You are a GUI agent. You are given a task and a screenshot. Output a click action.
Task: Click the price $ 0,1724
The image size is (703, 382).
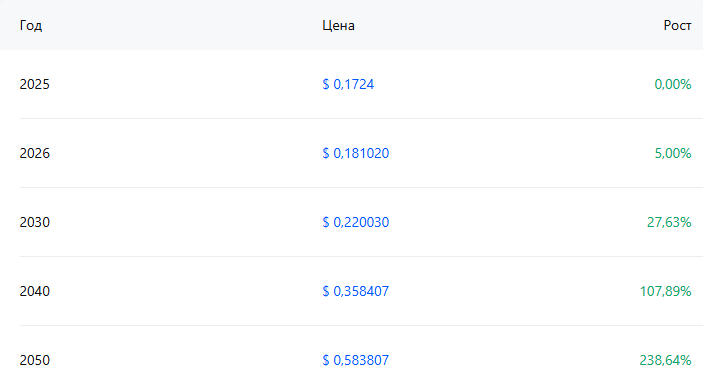[x=348, y=84]
